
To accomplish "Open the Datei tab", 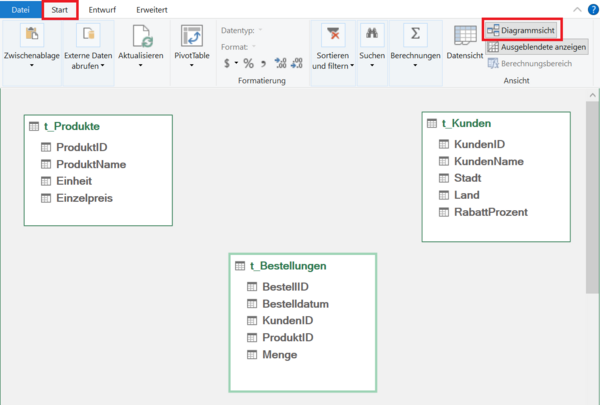I will coord(20,9).
